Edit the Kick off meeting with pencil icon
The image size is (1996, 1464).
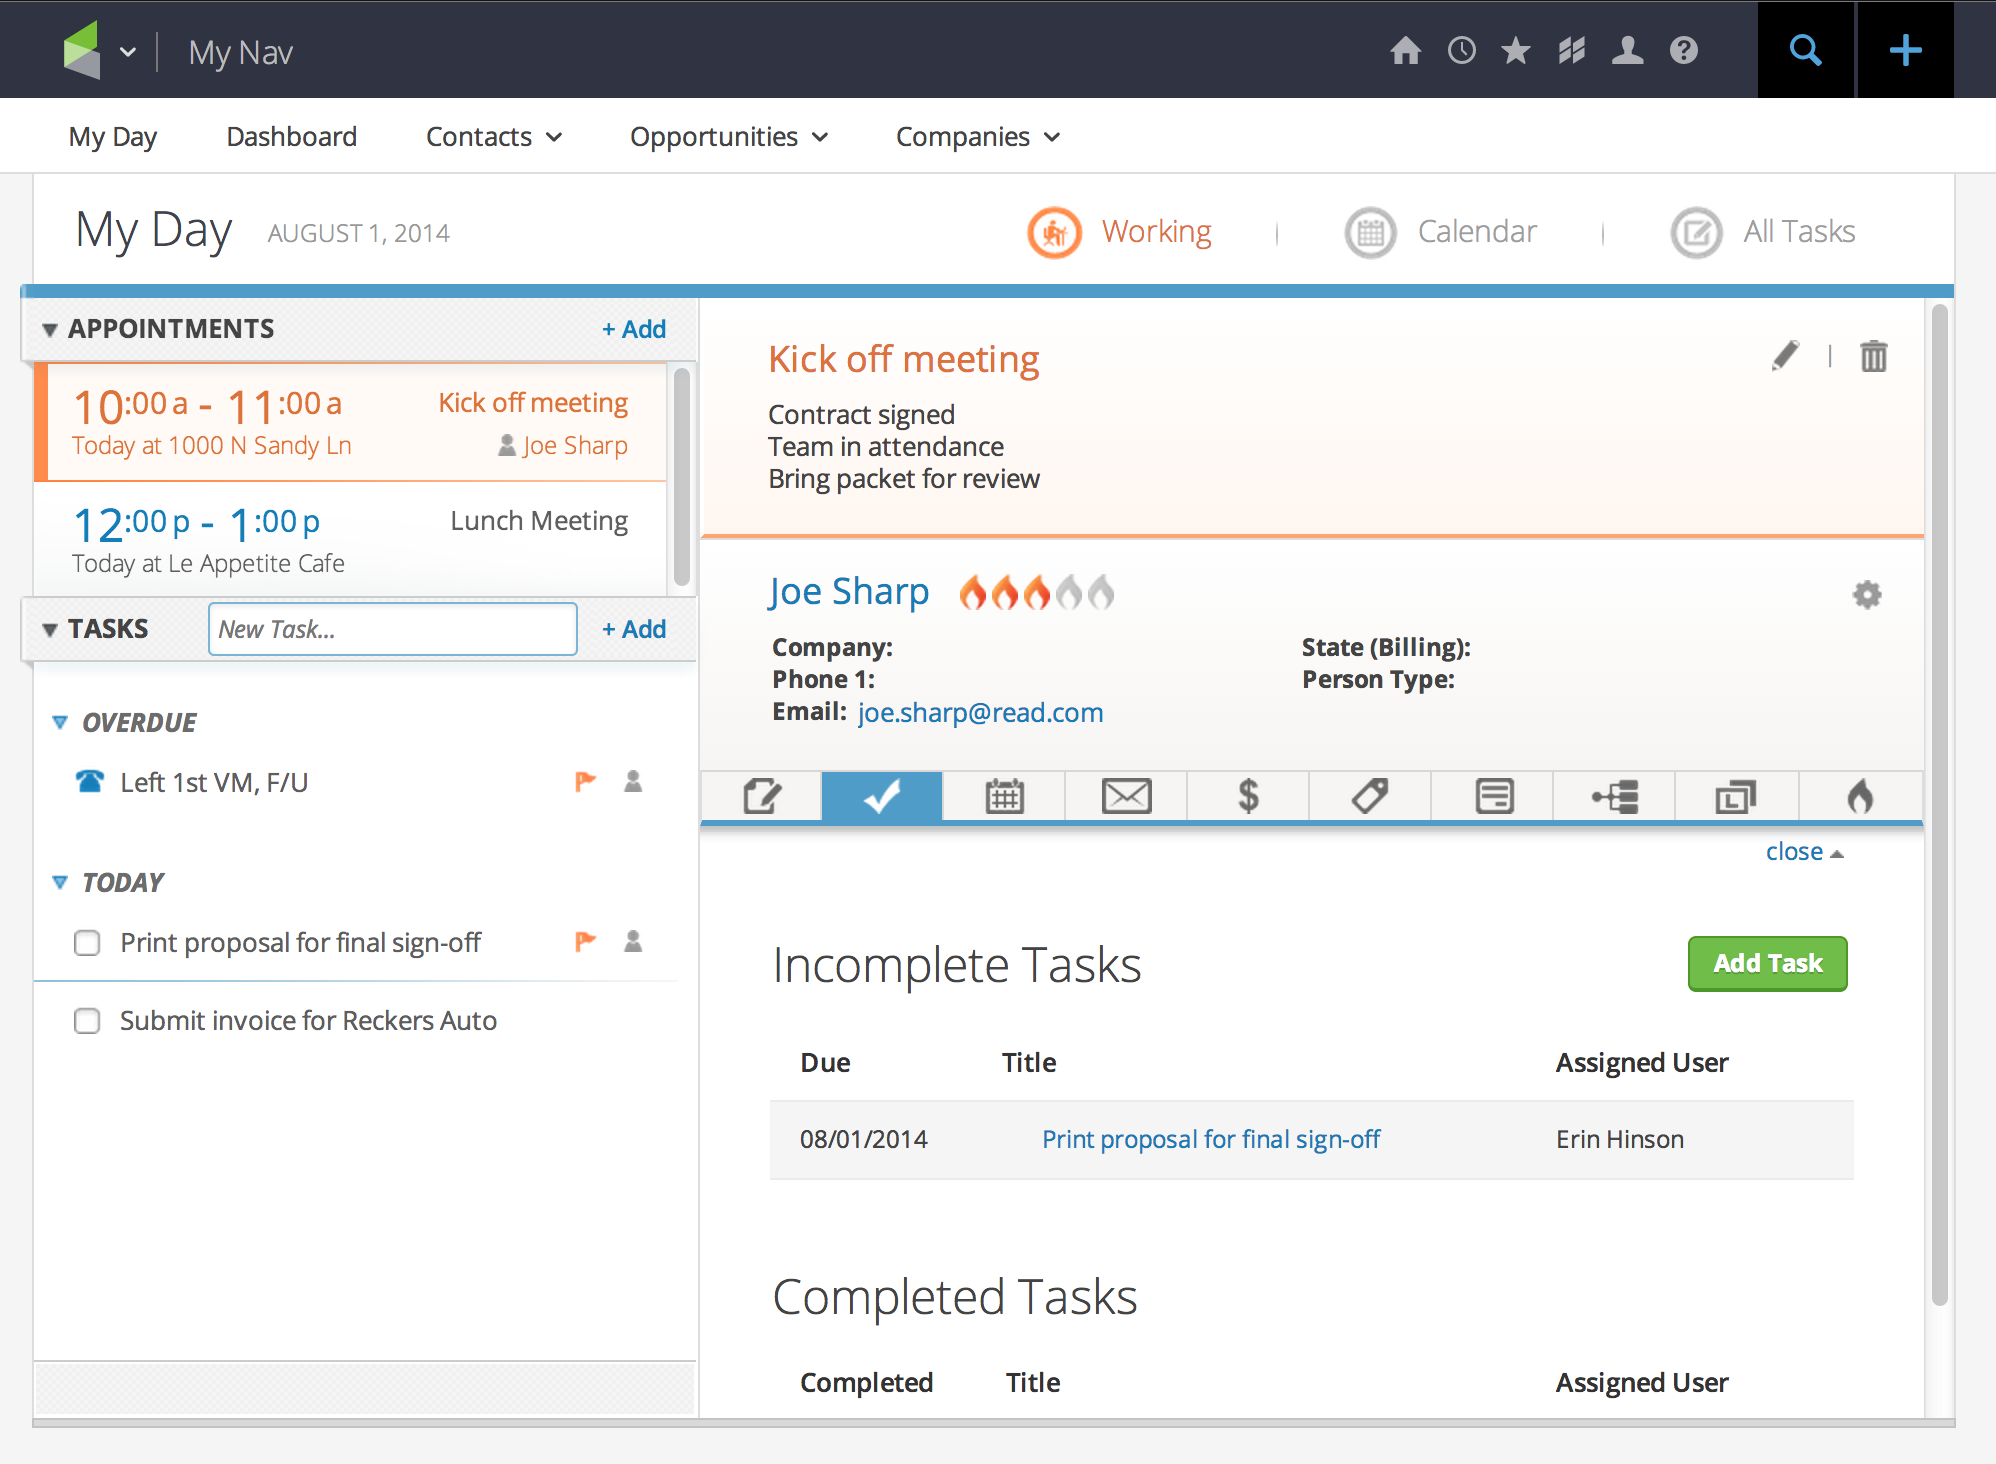(x=1786, y=355)
